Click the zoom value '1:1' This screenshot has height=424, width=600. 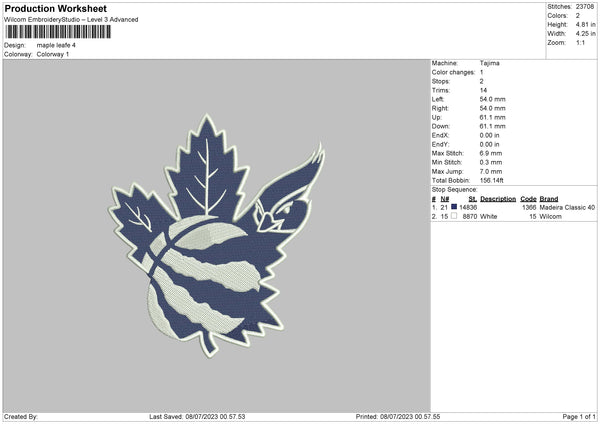(580, 42)
